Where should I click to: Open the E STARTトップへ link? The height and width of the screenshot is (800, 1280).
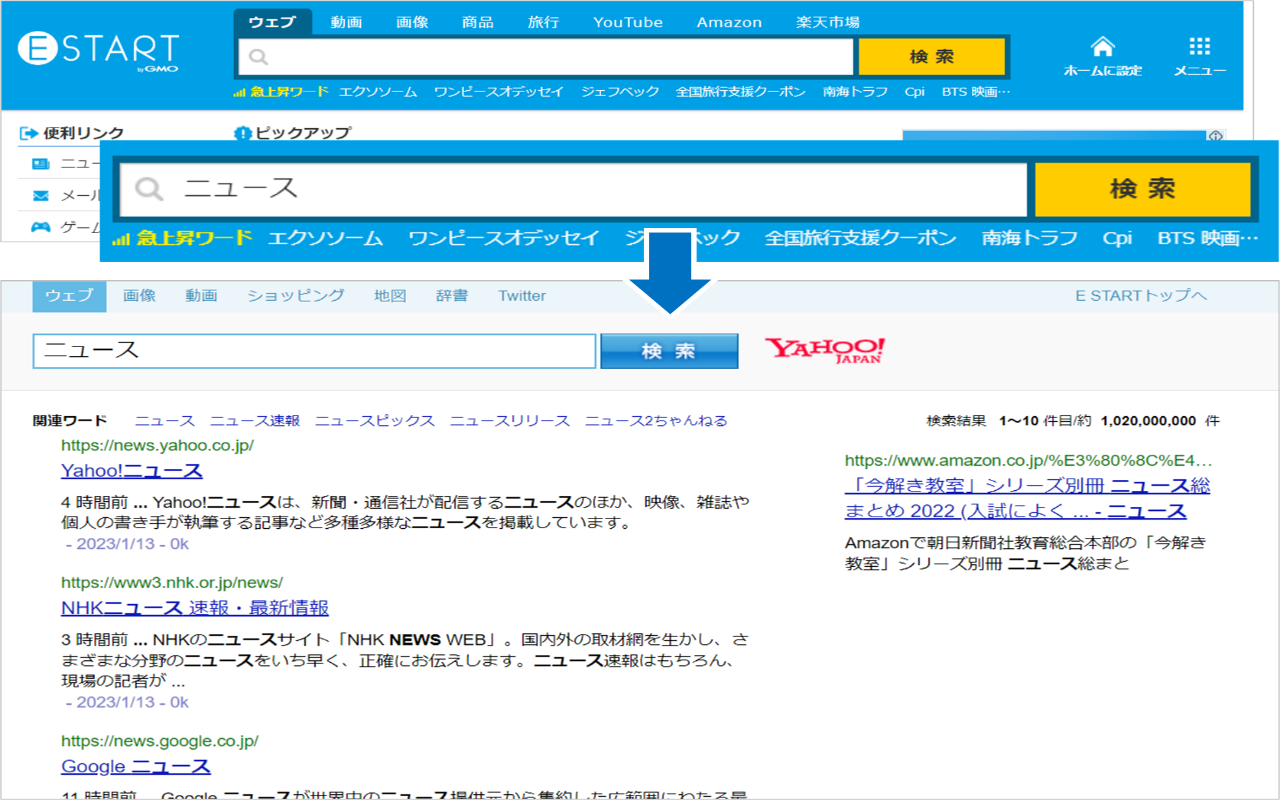pyautogui.click(x=1141, y=296)
